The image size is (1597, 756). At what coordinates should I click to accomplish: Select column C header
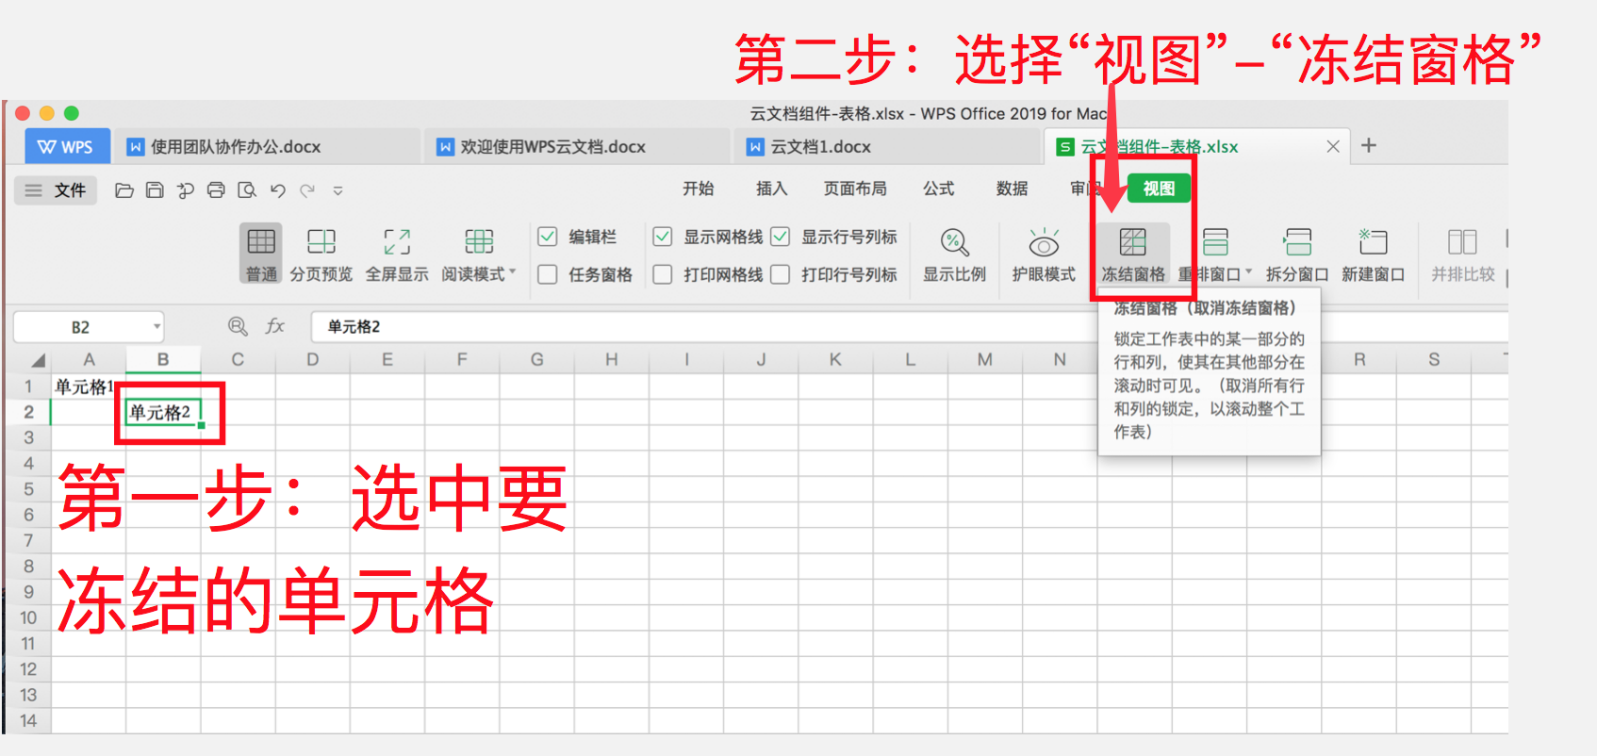pyautogui.click(x=237, y=360)
